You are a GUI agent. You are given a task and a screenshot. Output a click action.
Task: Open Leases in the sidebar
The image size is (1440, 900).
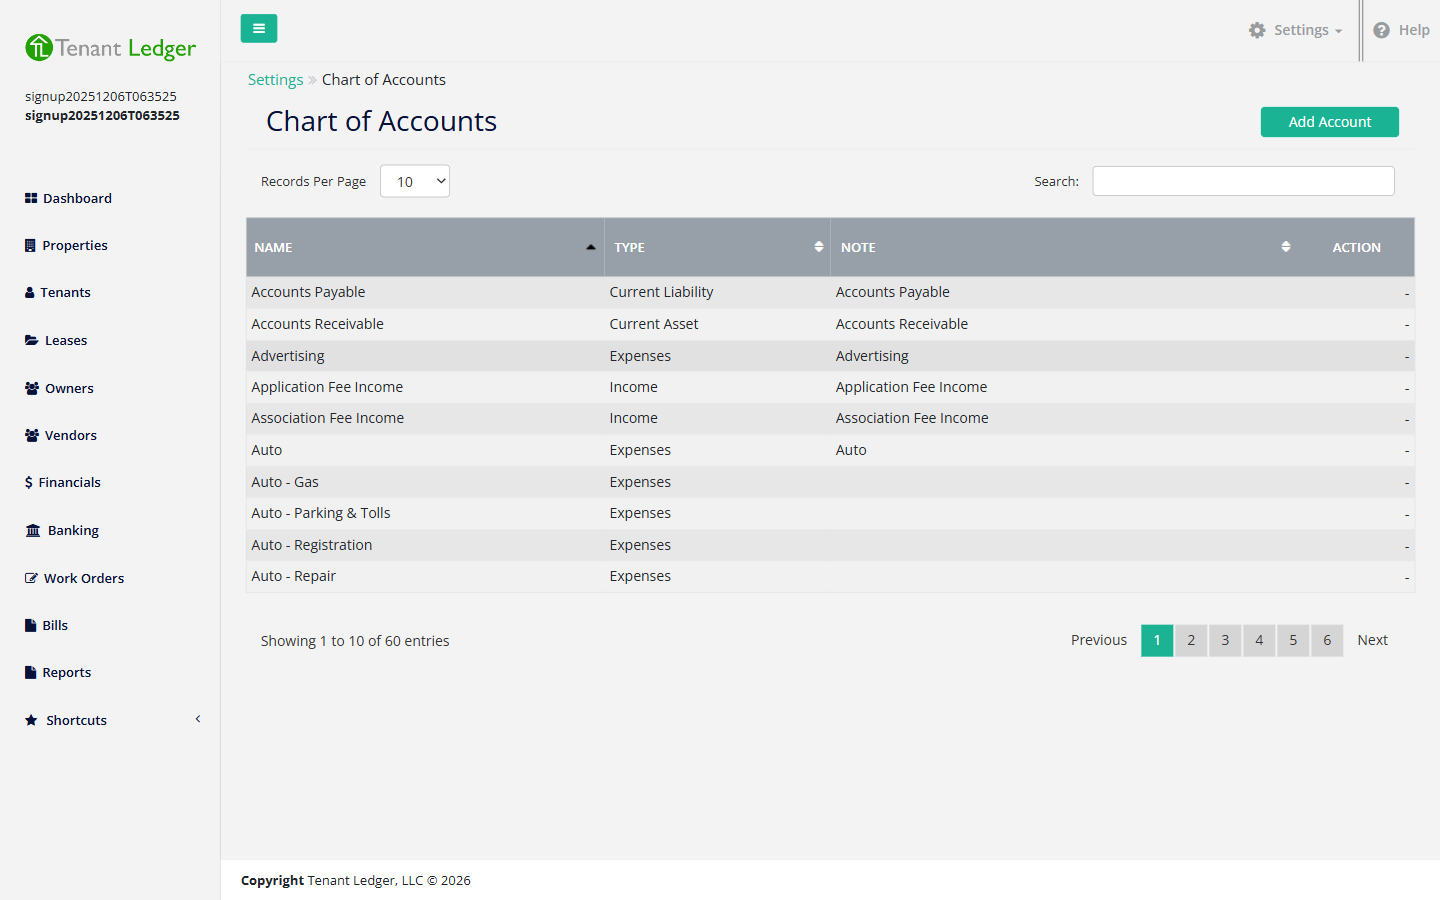(66, 340)
